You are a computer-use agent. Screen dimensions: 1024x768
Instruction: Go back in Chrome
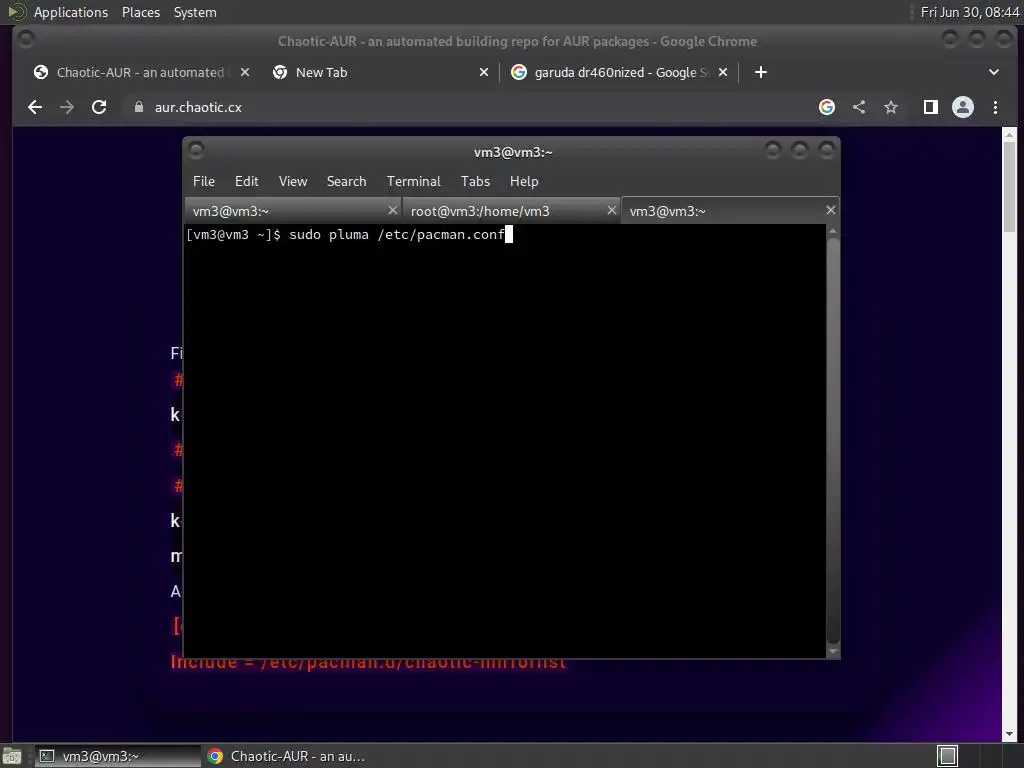coord(35,107)
